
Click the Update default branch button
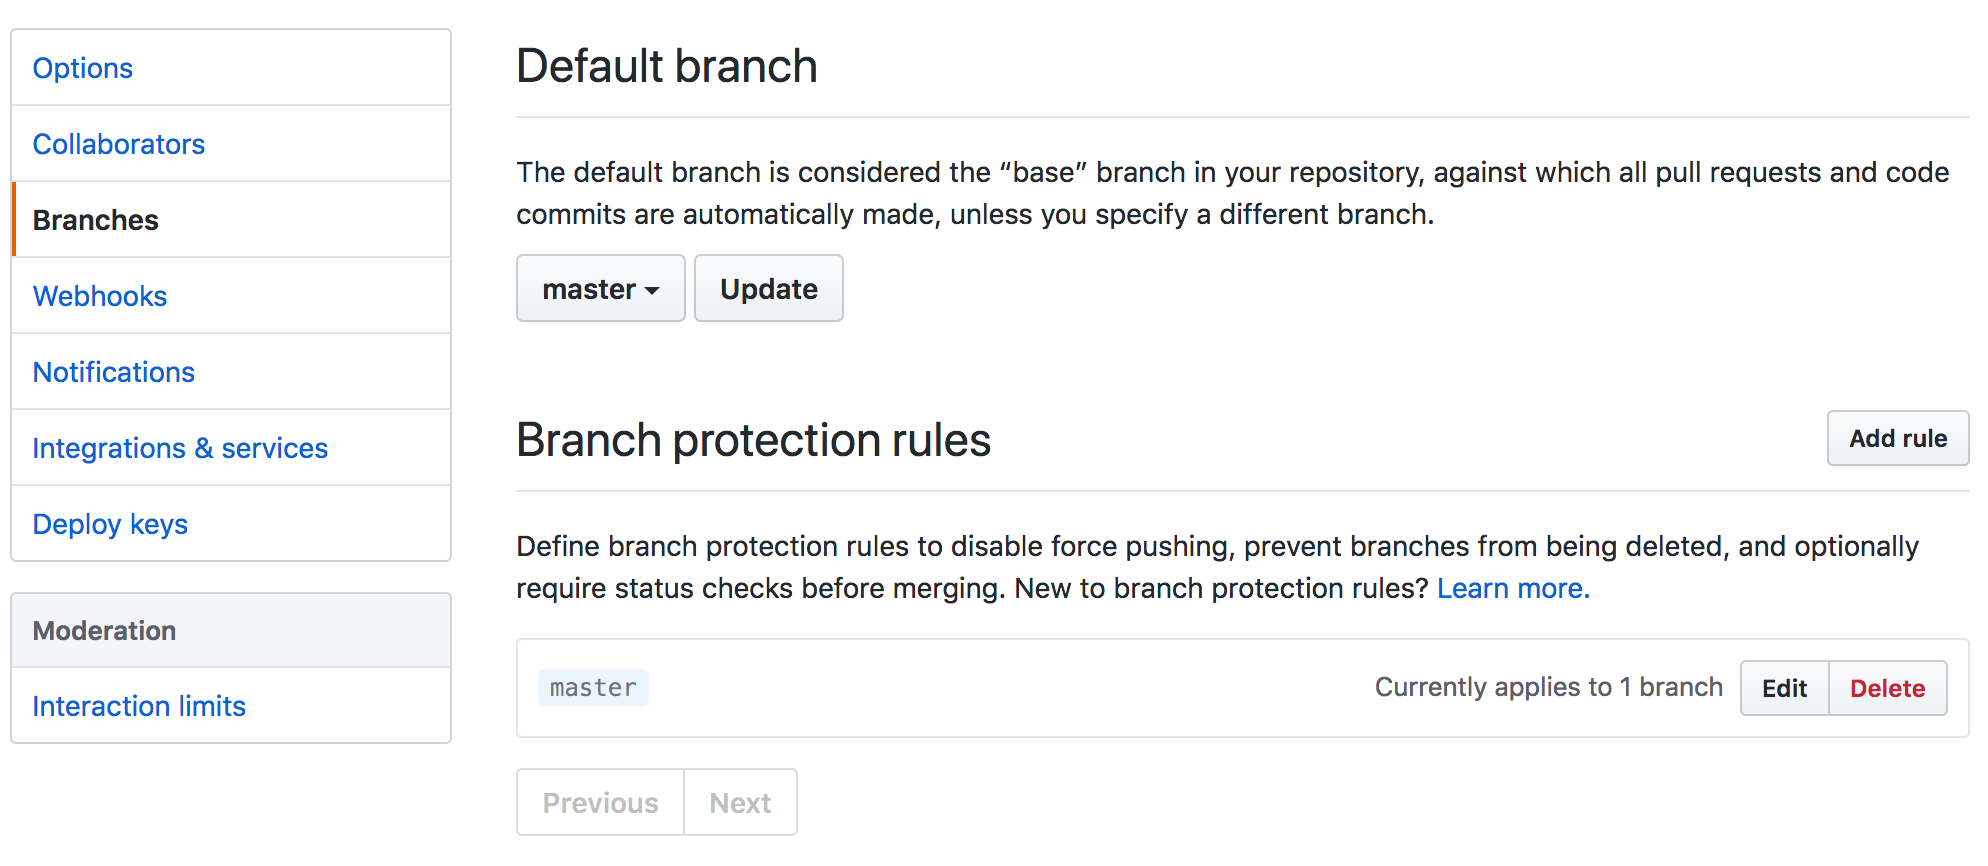(x=769, y=288)
